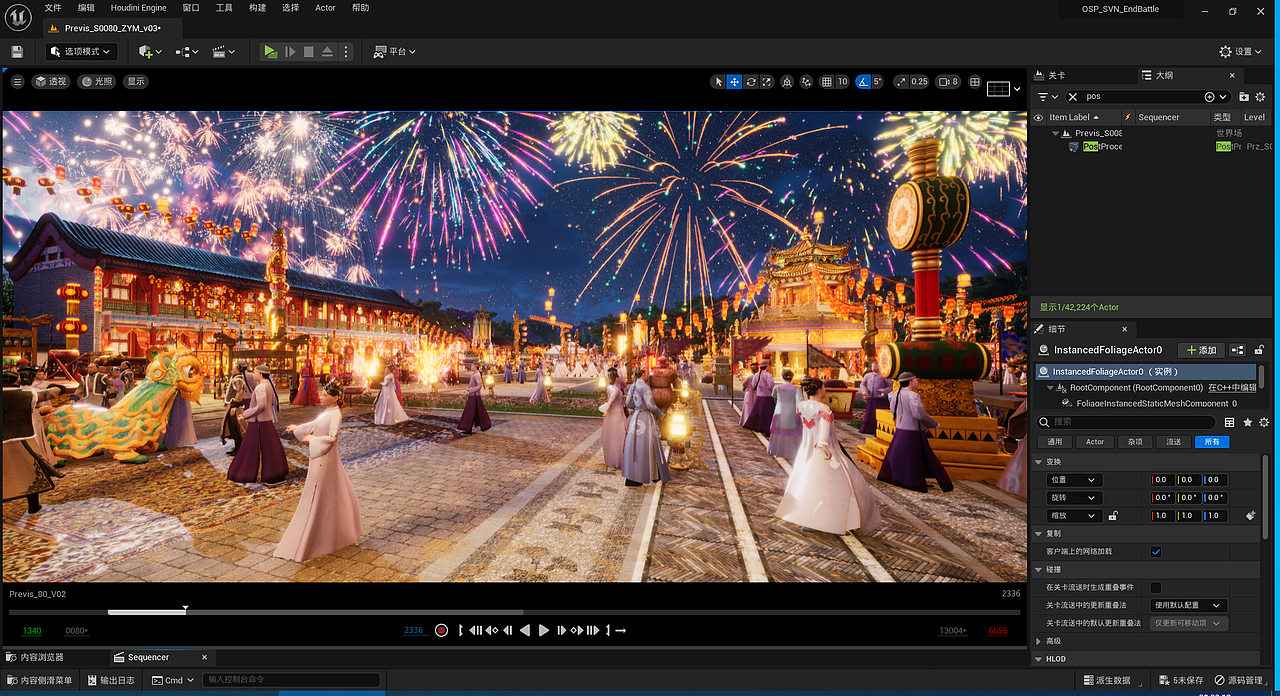Change scale snap value 0.25
The width and height of the screenshot is (1280, 696).
pos(919,82)
